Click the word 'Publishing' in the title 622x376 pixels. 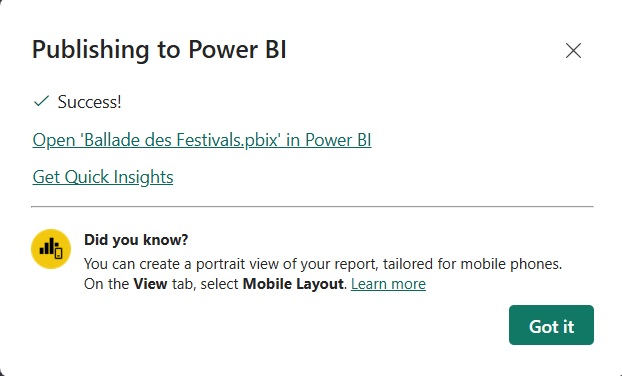pyautogui.click(x=90, y=51)
